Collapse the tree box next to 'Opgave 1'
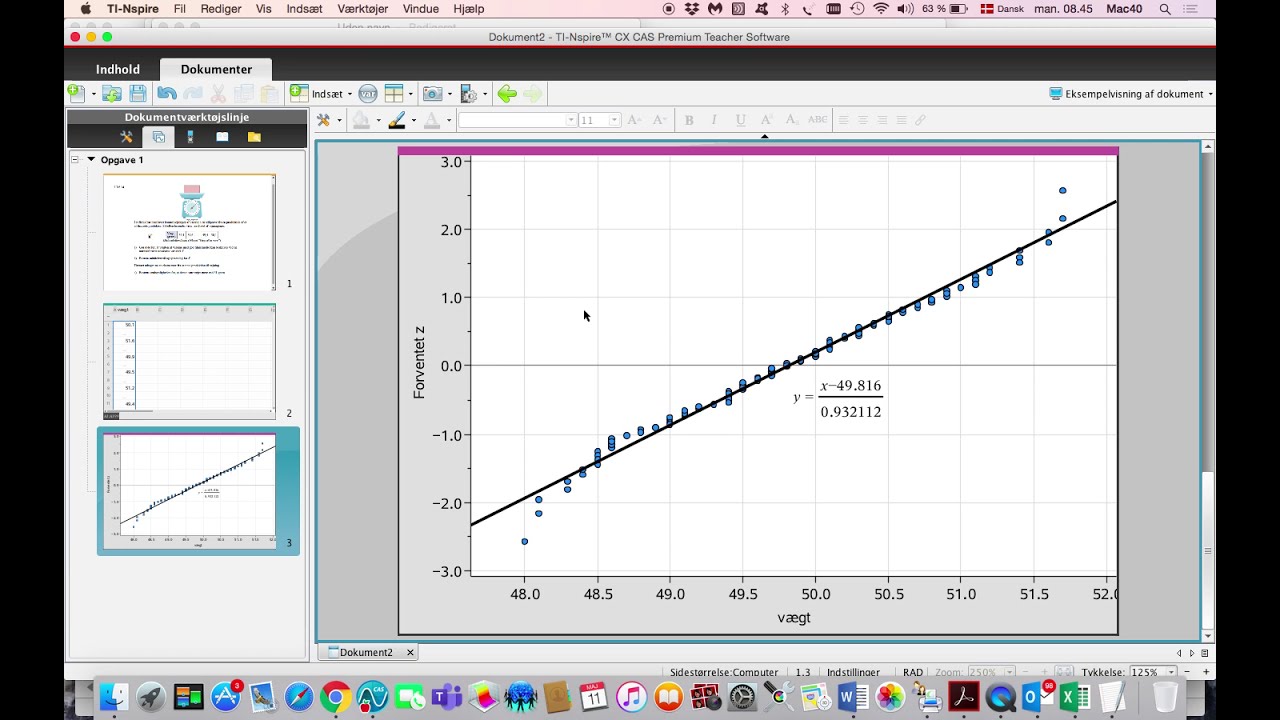Screen dimensions: 1280x720 pos(75,159)
